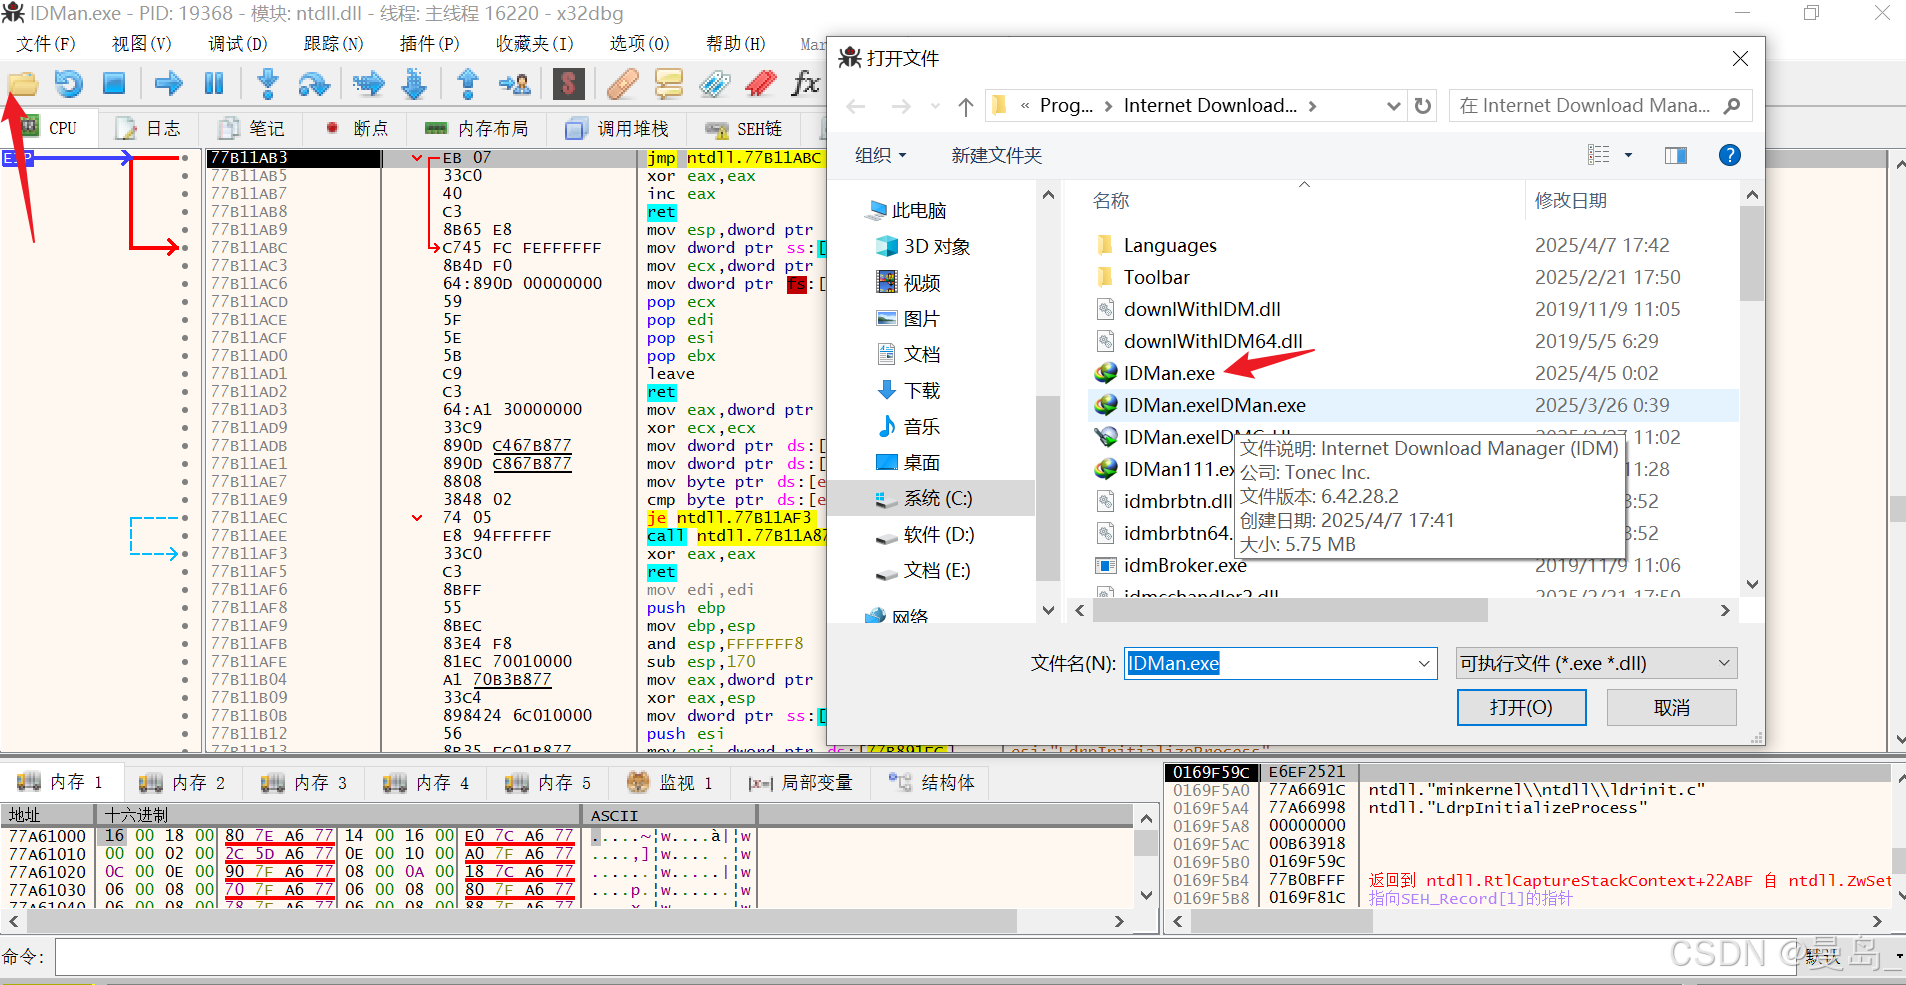This screenshot has height=985, width=1906.
Task: Click the pause debugging icon
Action: (x=214, y=83)
